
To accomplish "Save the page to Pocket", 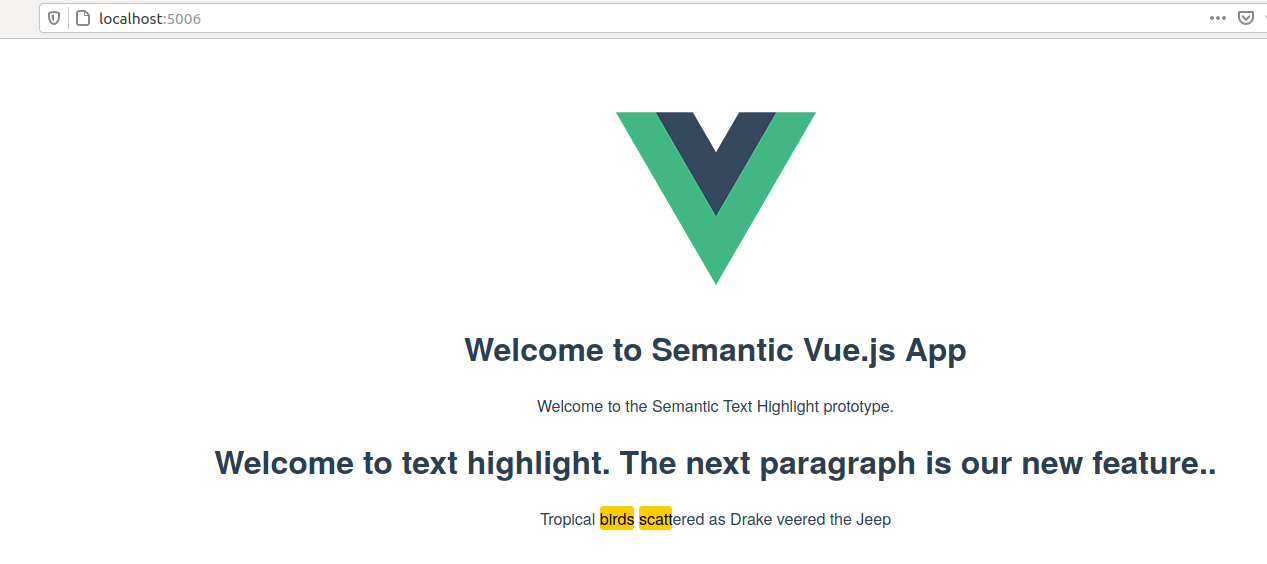I will (1246, 18).
